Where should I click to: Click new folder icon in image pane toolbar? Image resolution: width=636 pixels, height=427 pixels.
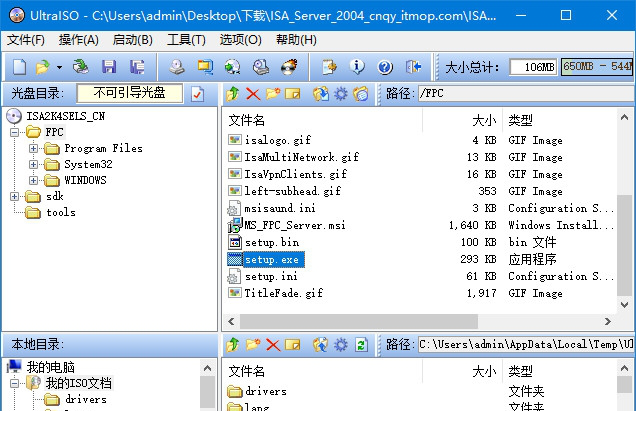click(273, 94)
